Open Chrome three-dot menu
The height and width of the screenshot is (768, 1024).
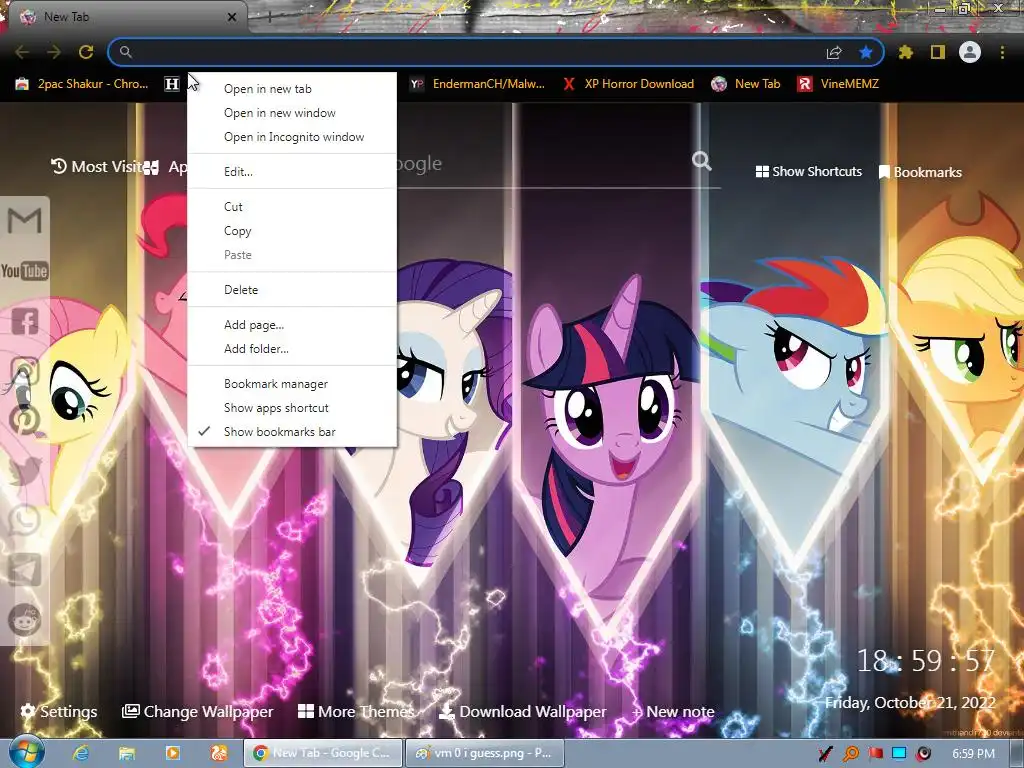click(1002, 52)
